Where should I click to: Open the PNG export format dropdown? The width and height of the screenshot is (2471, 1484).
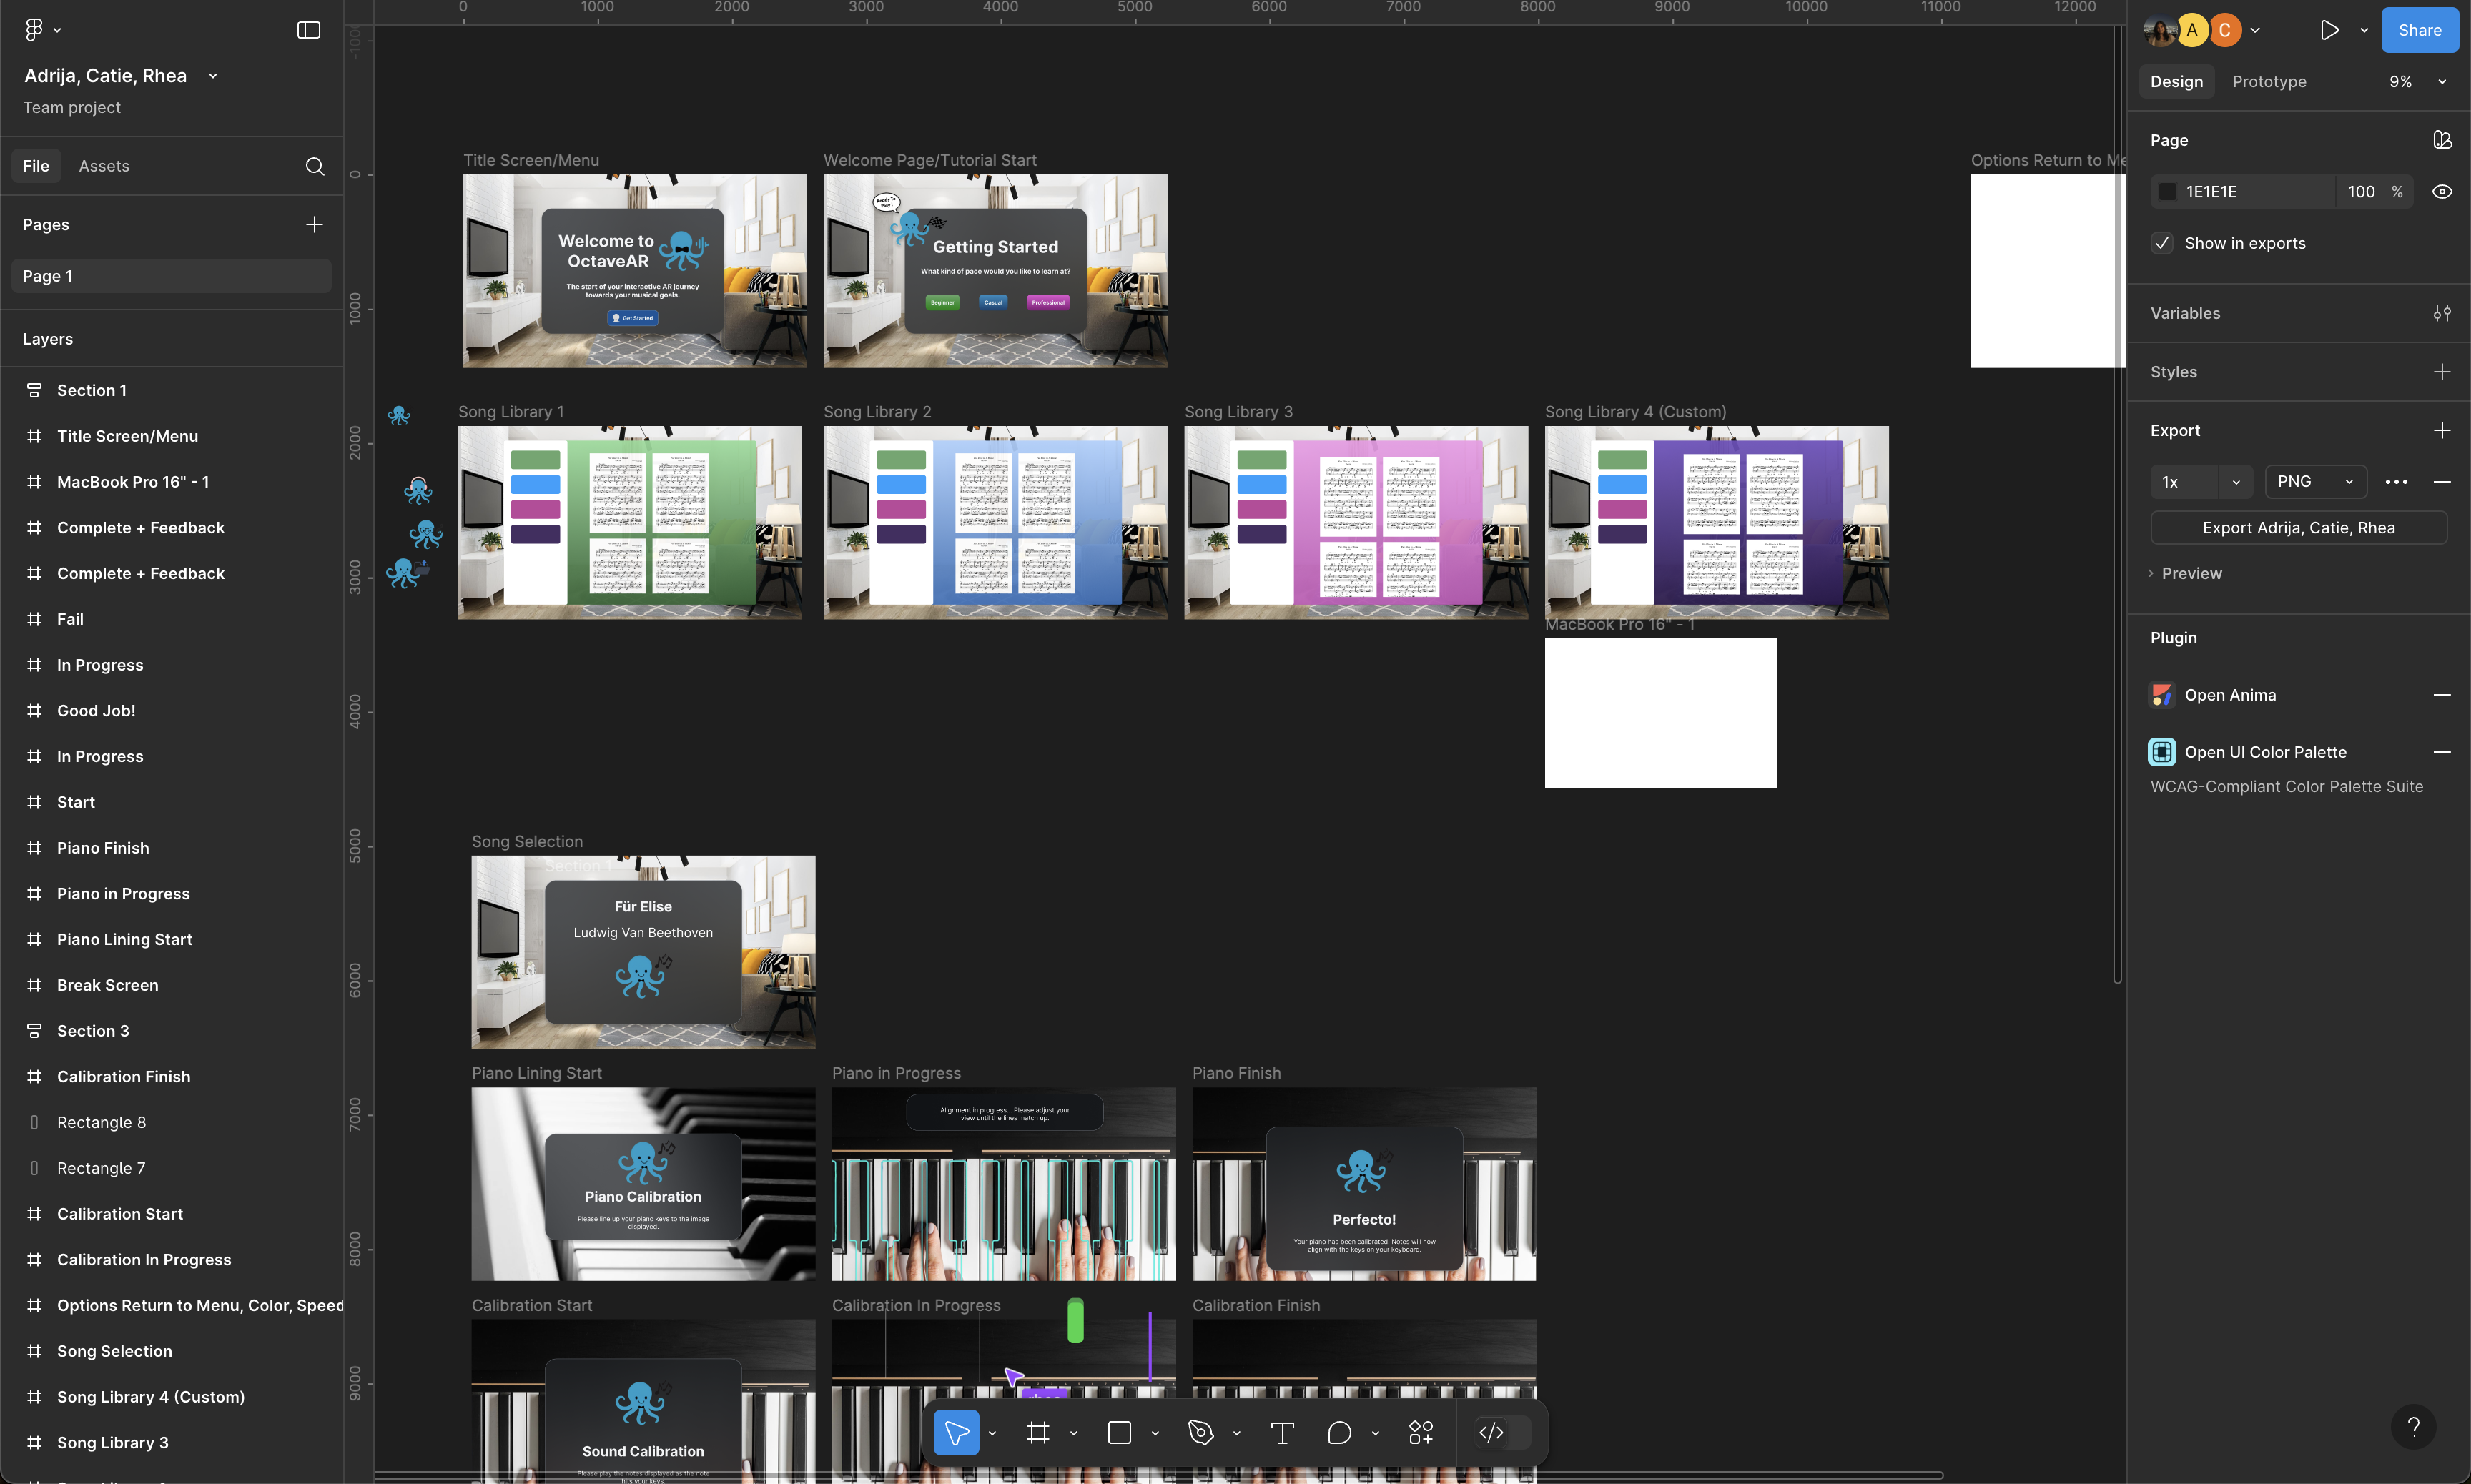(2315, 482)
